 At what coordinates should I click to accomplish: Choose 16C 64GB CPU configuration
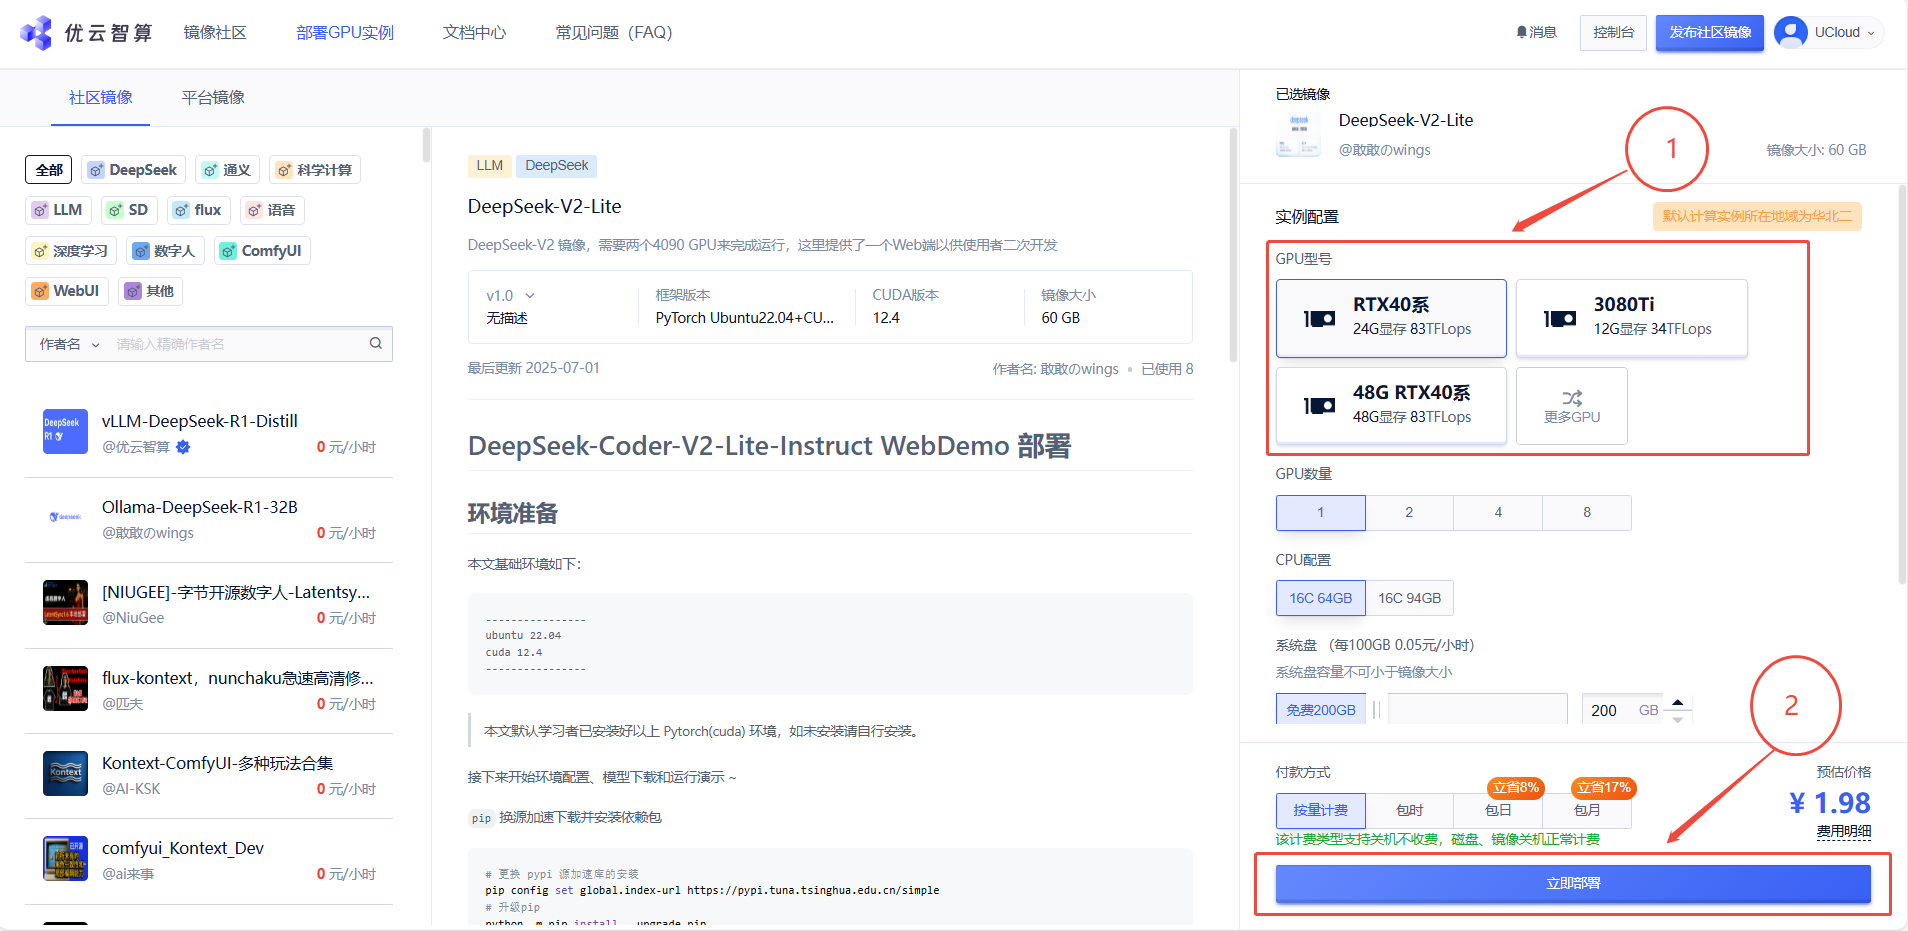coord(1320,598)
